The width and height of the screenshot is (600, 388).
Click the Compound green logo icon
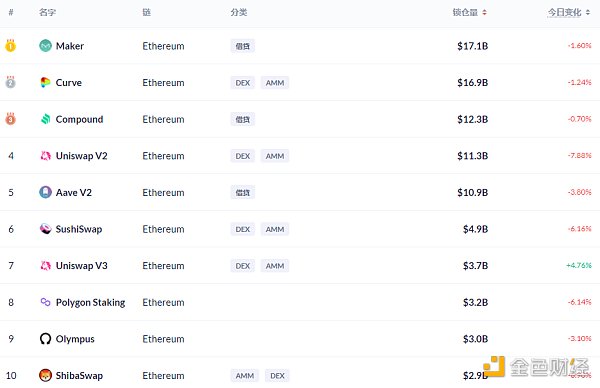pos(46,119)
